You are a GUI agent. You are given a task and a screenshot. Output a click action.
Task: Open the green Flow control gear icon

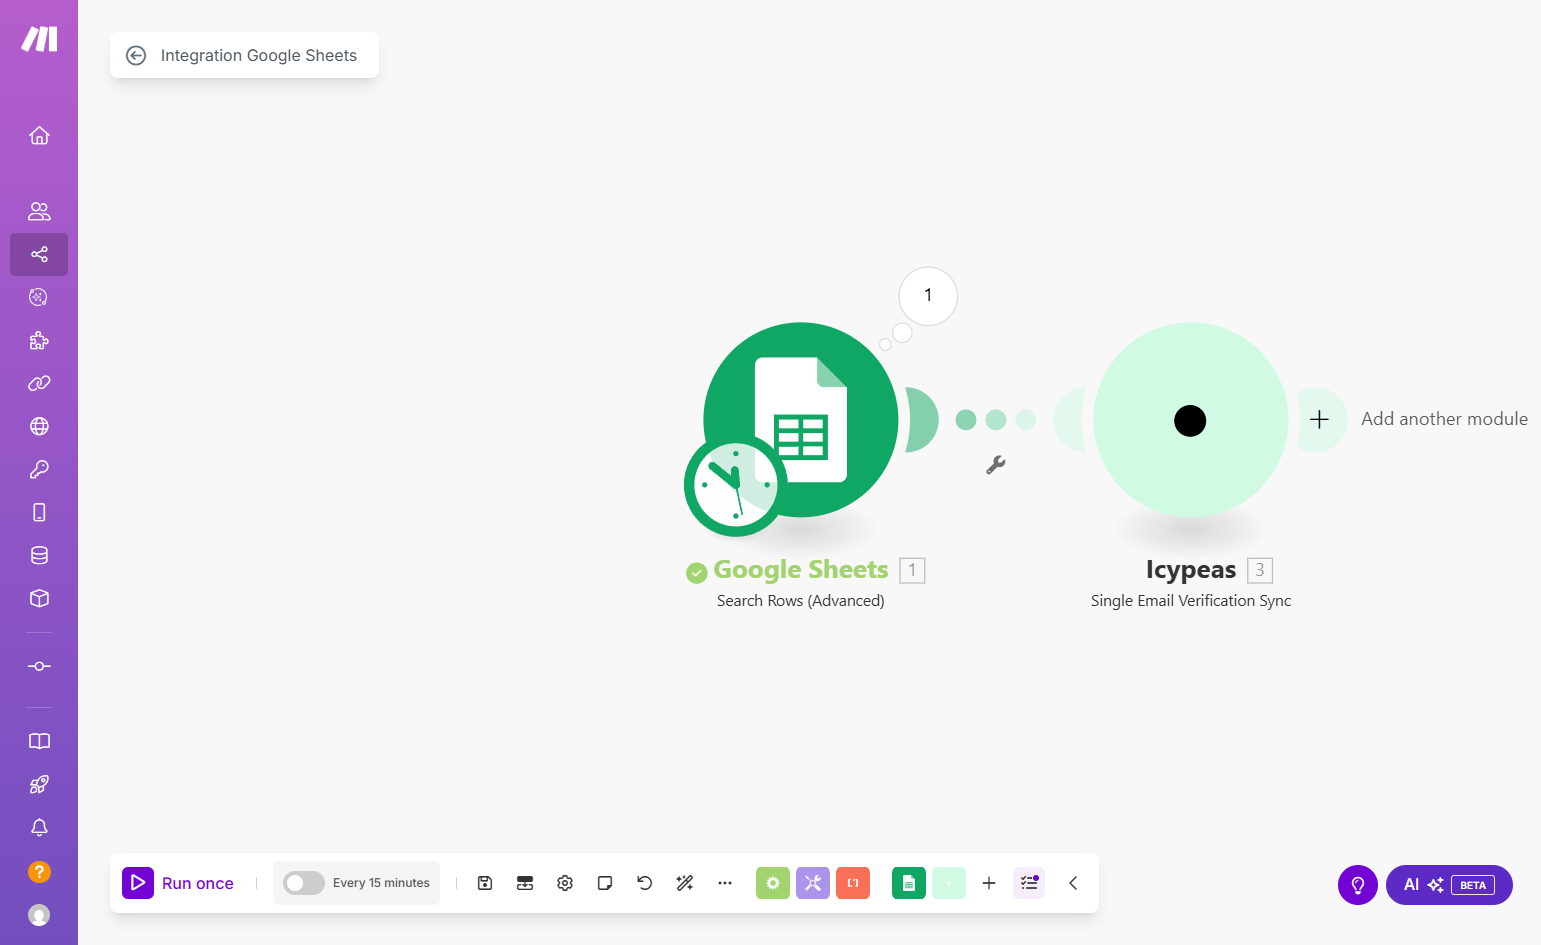click(773, 883)
